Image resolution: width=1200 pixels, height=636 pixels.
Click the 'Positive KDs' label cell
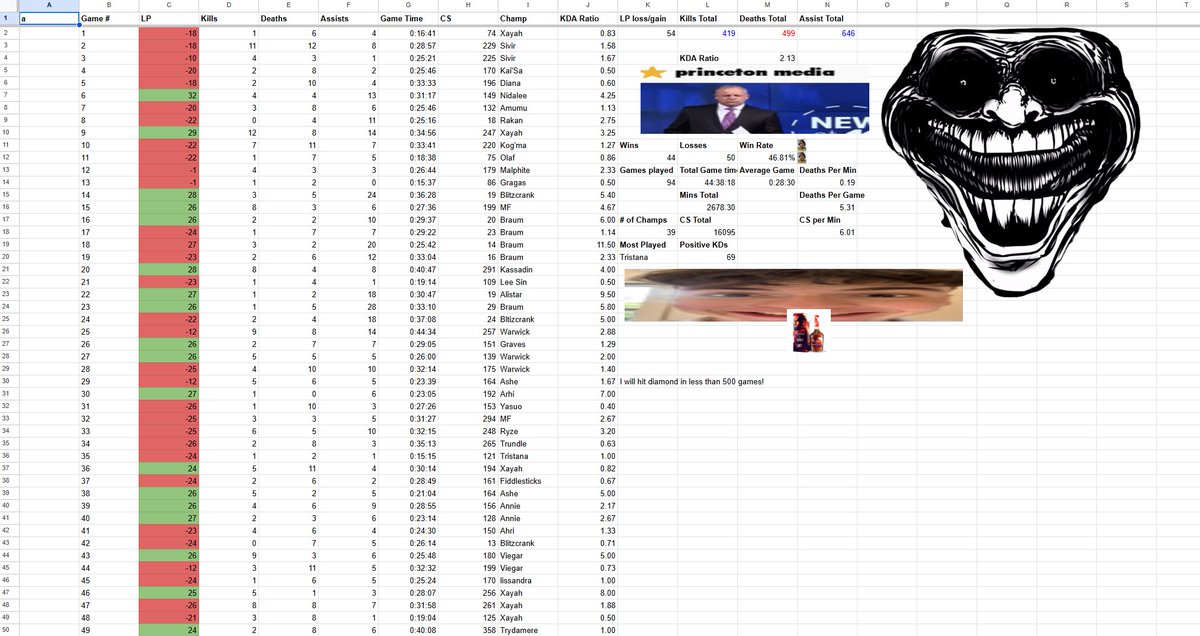click(707, 244)
